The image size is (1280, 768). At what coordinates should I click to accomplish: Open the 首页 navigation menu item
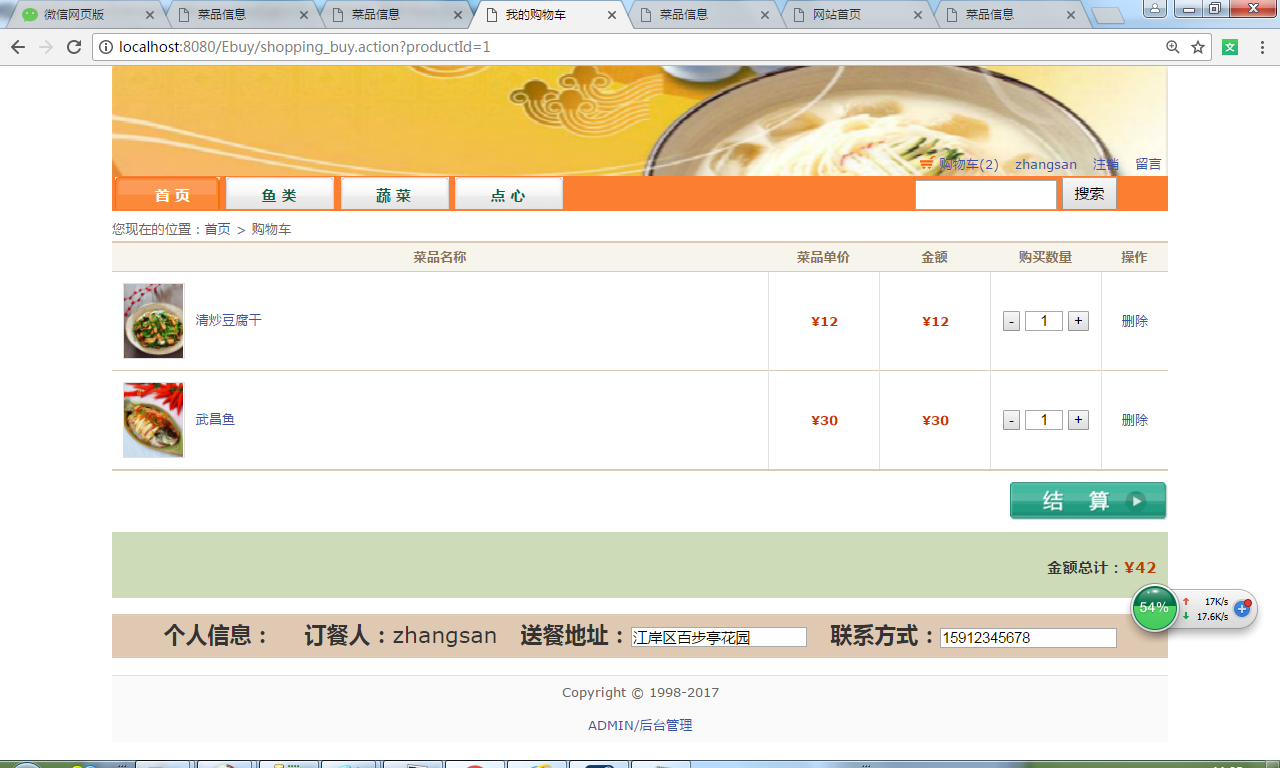[x=168, y=194]
